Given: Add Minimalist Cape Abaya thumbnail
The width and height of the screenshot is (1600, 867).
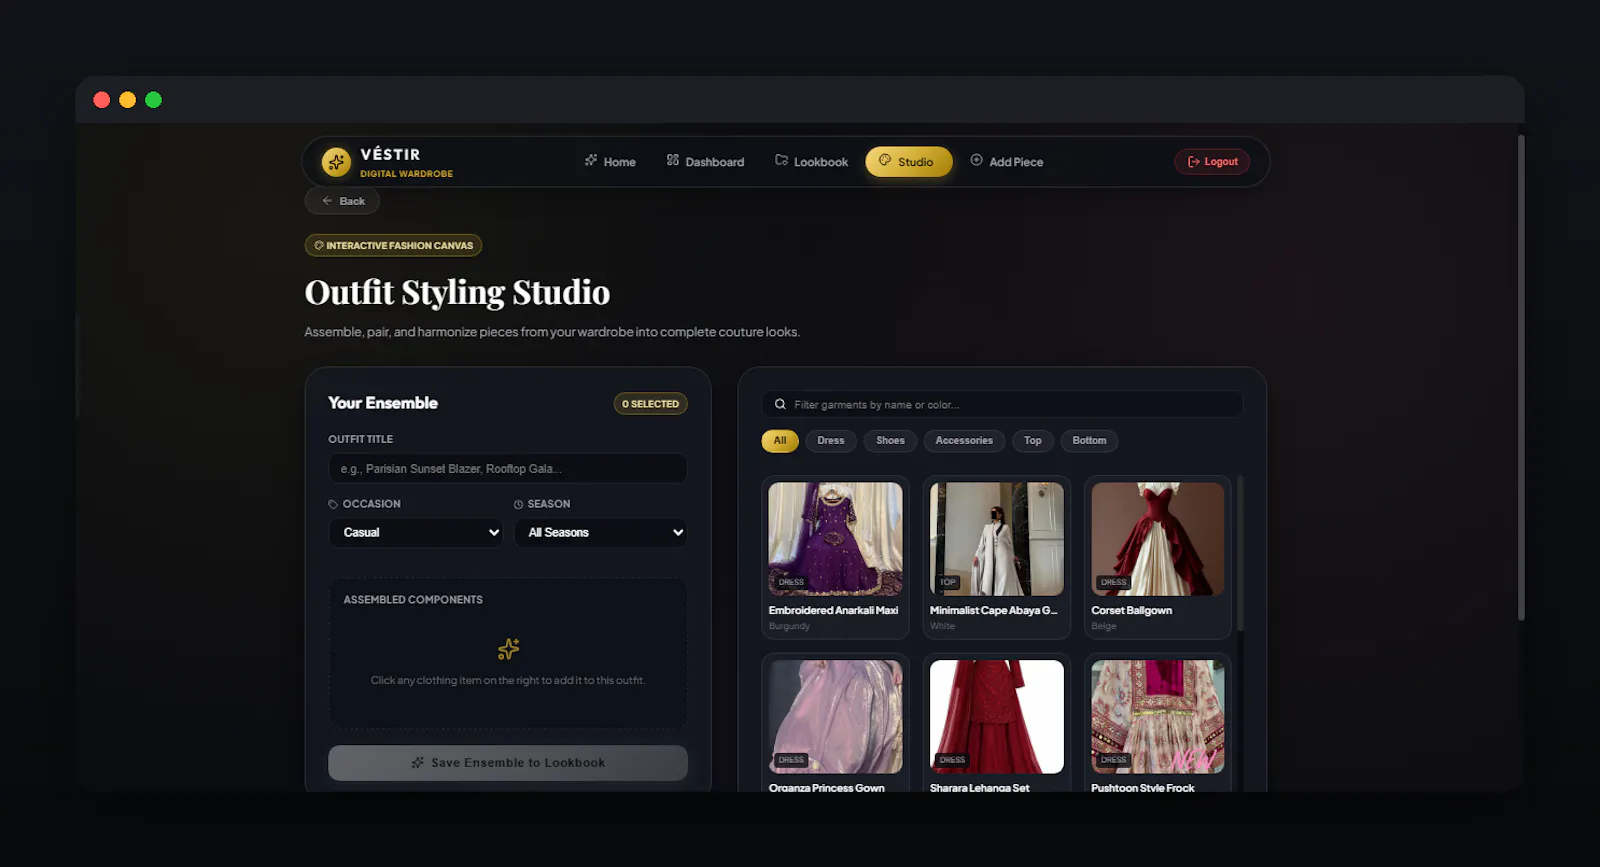Looking at the screenshot, I should click(997, 539).
